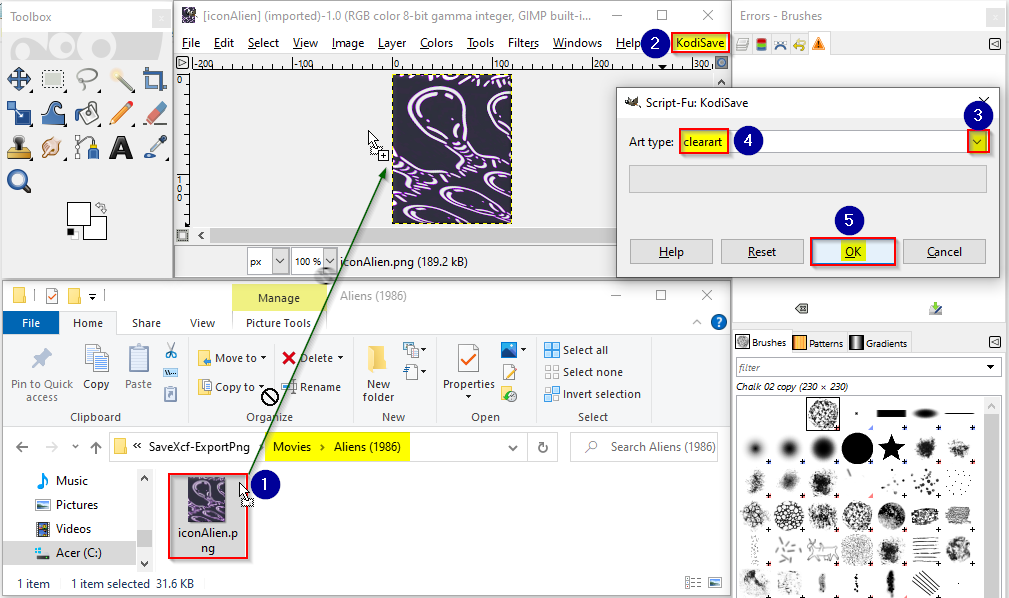The height and width of the screenshot is (598, 1009).
Task: Toggle the quick mask button at canvas corner
Action: (x=183, y=236)
